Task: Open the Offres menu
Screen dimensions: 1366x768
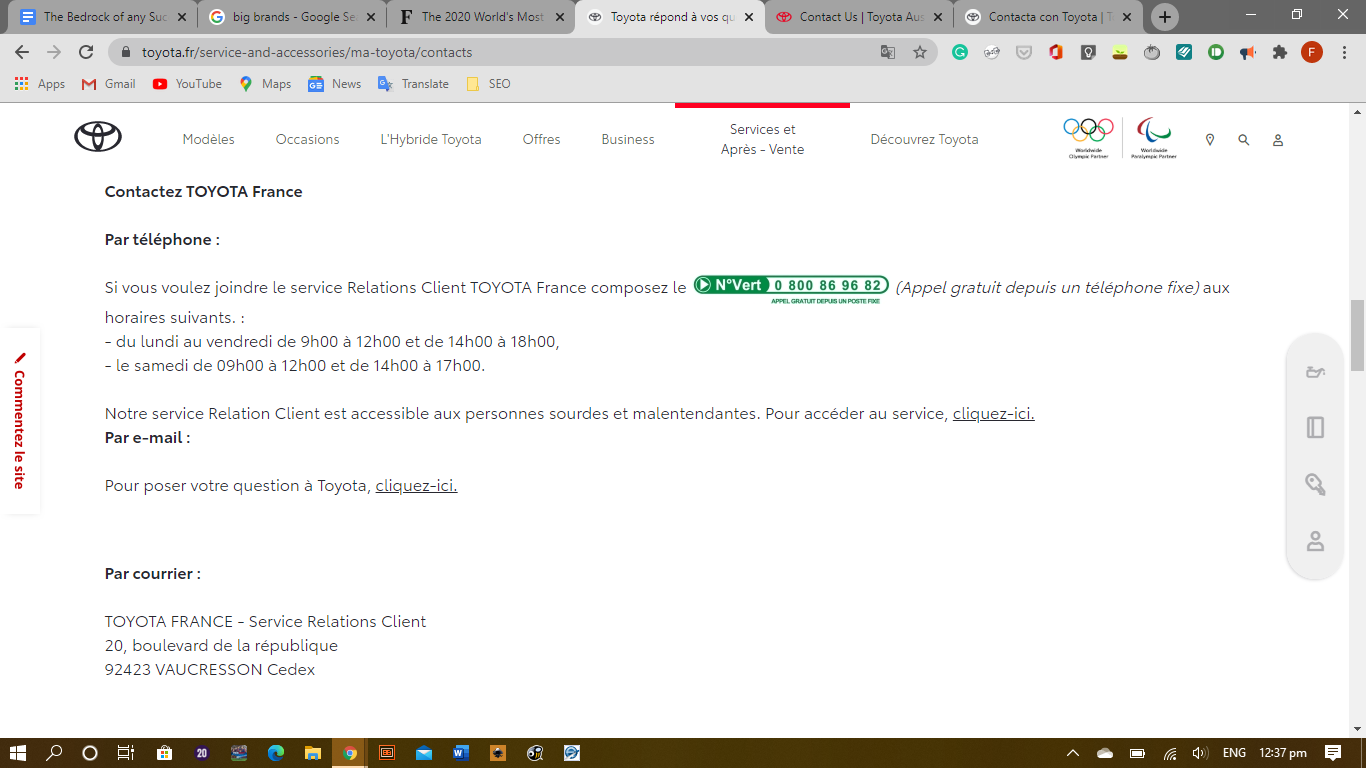Action: 541,139
